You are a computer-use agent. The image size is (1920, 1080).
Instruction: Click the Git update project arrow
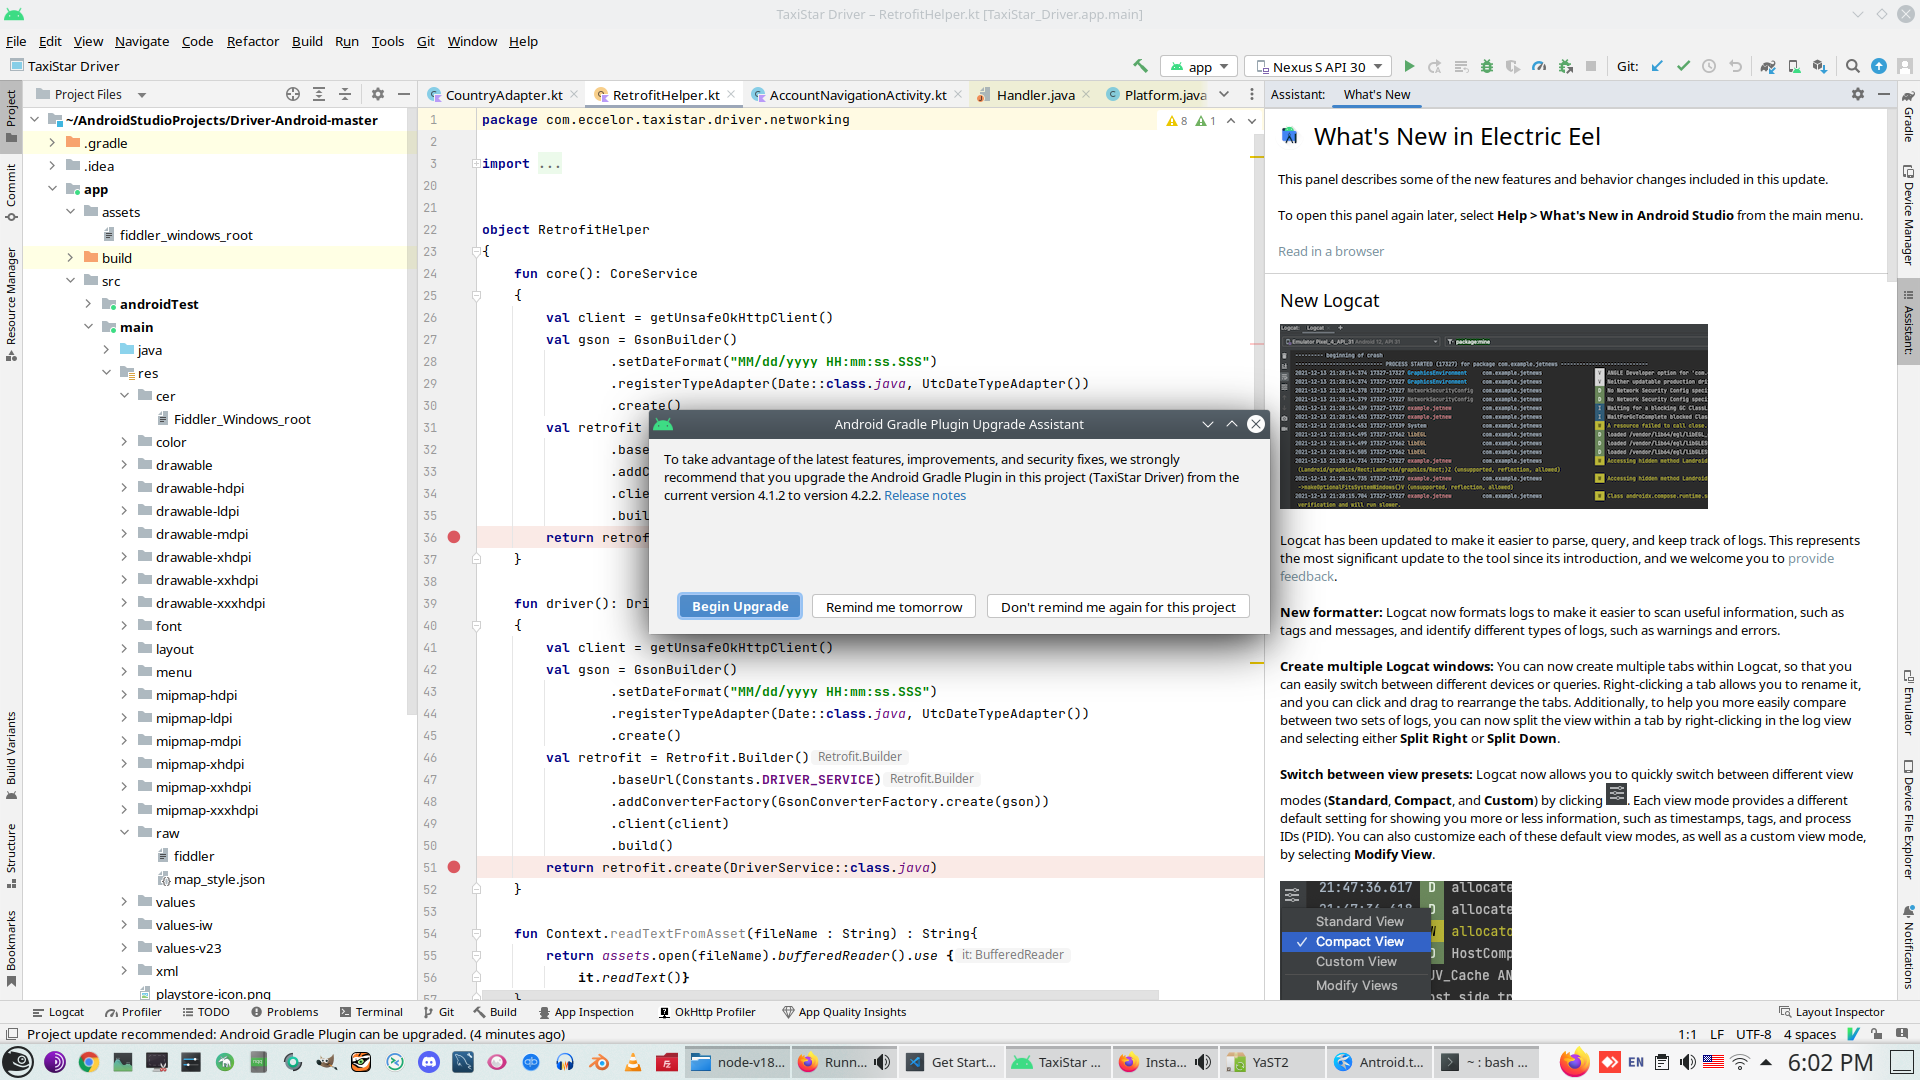point(1657,66)
